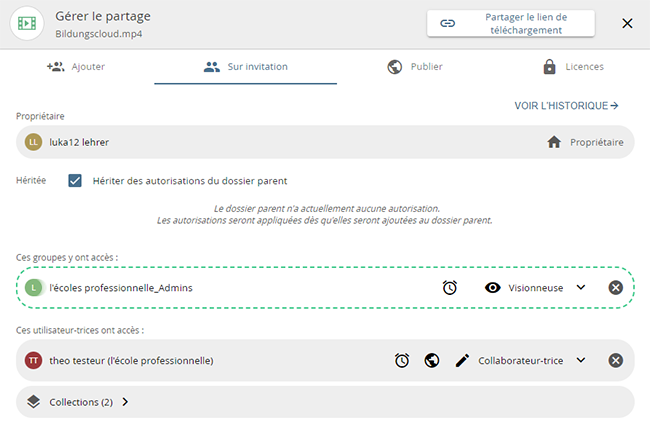Open the Publier tab
The height and width of the screenshot is (423, 650).
(415, 67)
